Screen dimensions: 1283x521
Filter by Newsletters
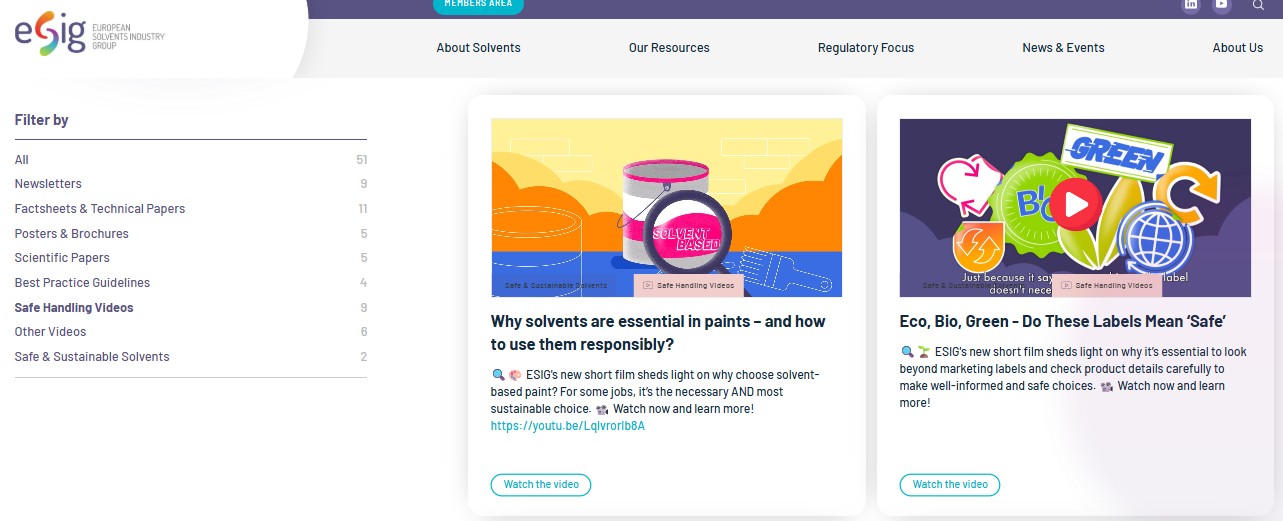tap(48, 184)
